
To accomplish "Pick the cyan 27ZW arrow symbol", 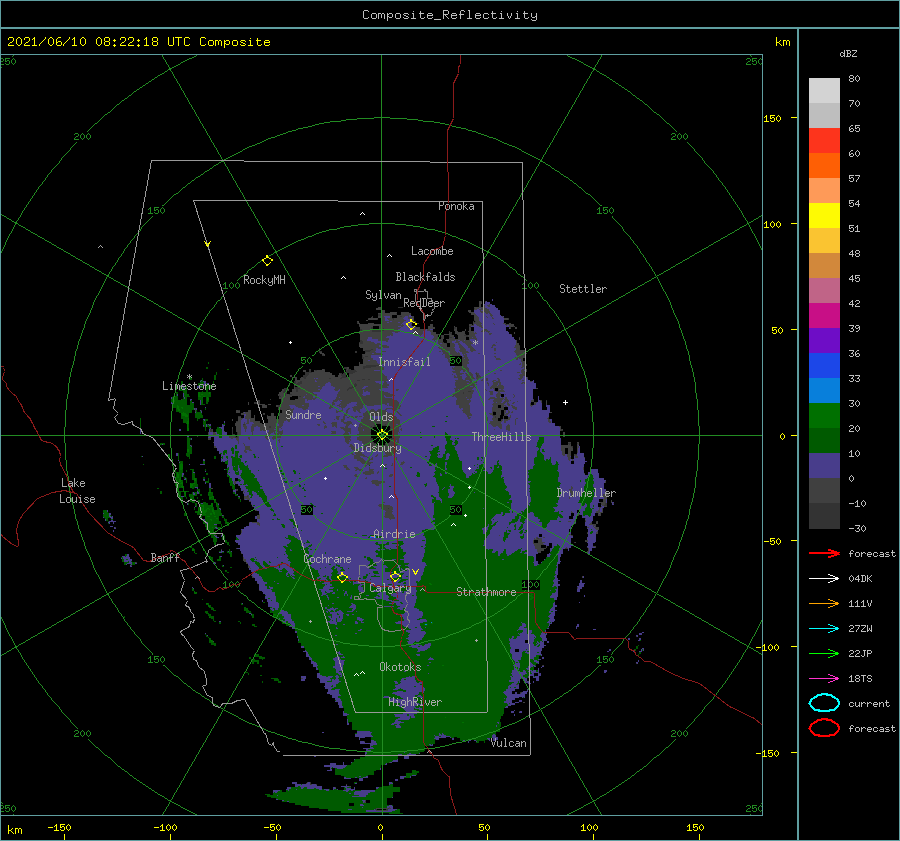I will point(824,629).
